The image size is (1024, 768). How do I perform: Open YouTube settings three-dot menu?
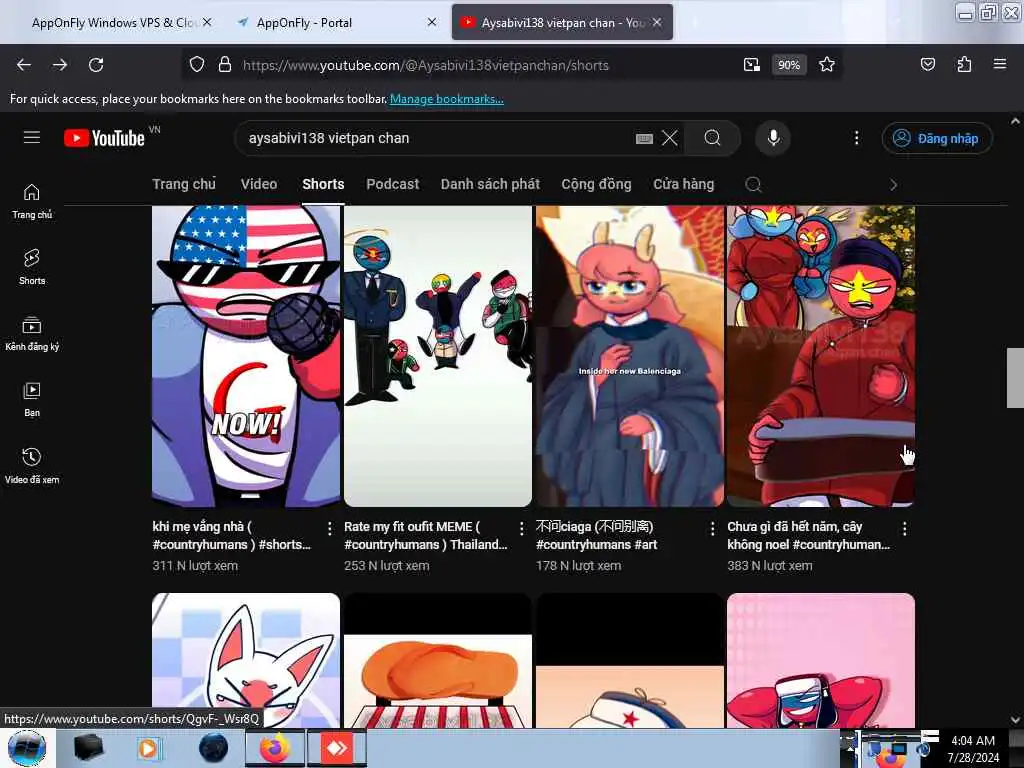pyautogui.click(x=857, y=138)
